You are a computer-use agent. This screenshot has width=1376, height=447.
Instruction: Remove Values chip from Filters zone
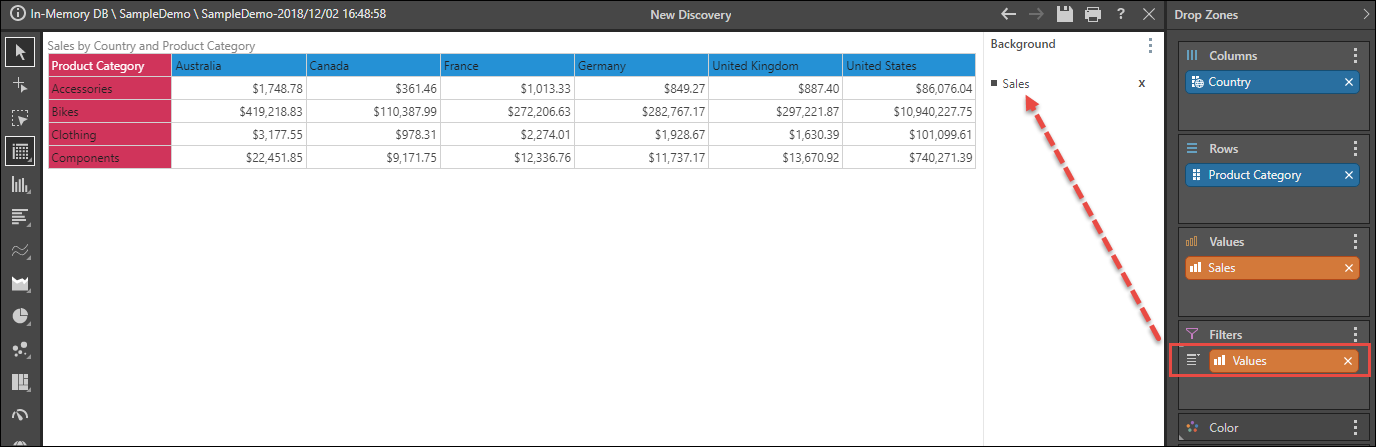pos(1348,361)
